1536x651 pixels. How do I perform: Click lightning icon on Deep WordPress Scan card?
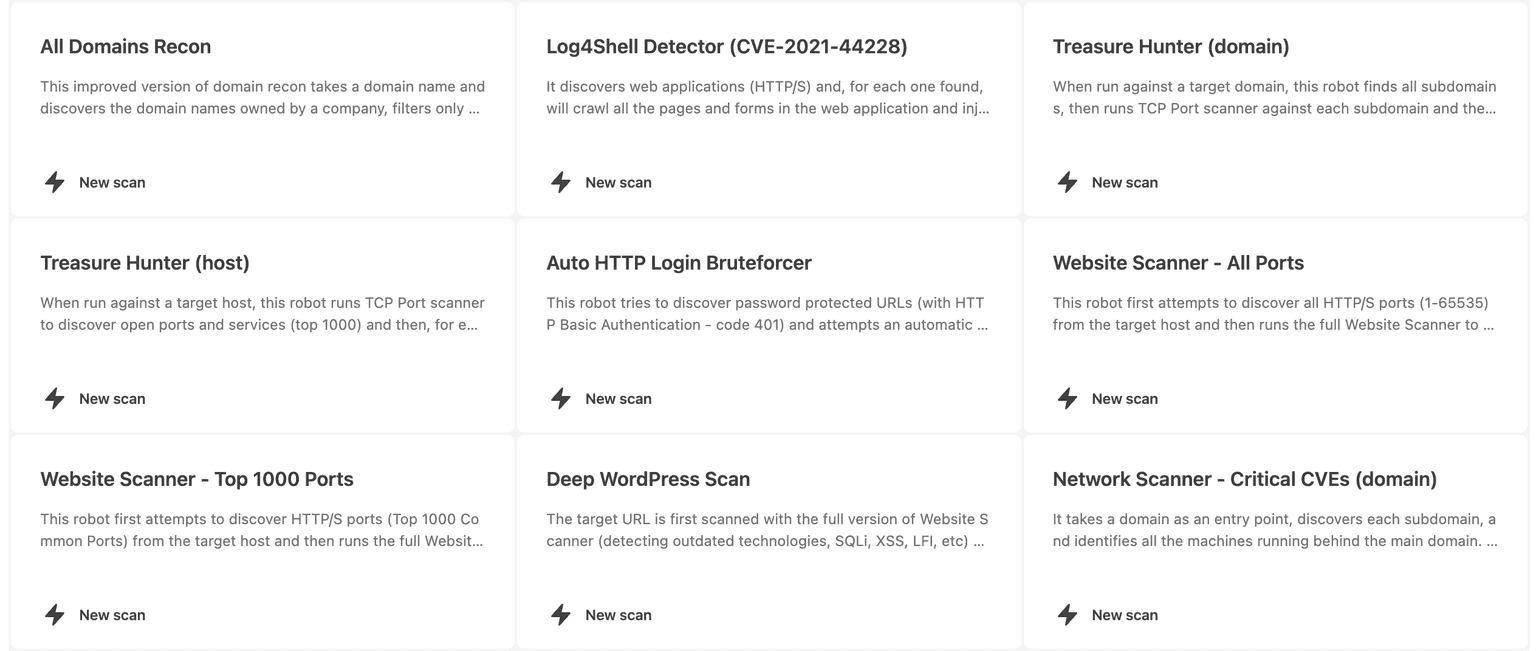(561, 614)
